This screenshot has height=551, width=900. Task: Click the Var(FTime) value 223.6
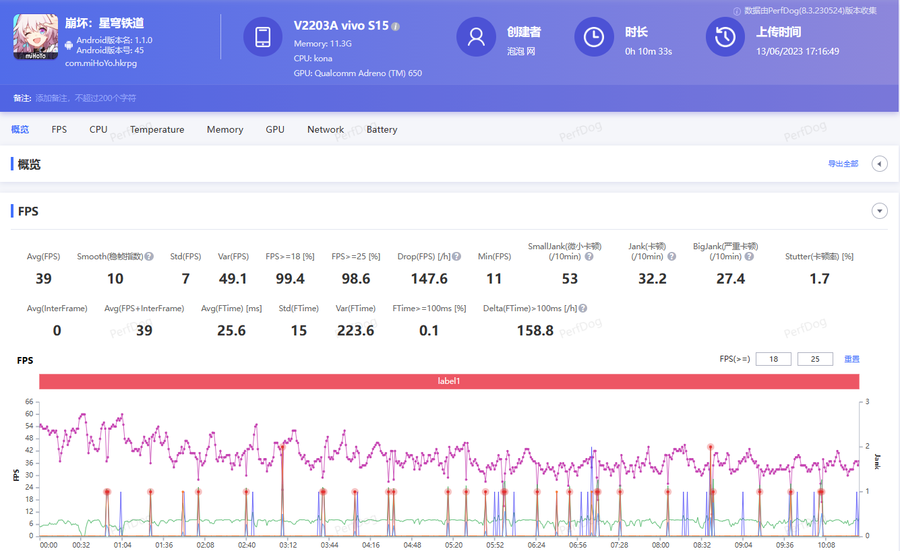[355, 330]
